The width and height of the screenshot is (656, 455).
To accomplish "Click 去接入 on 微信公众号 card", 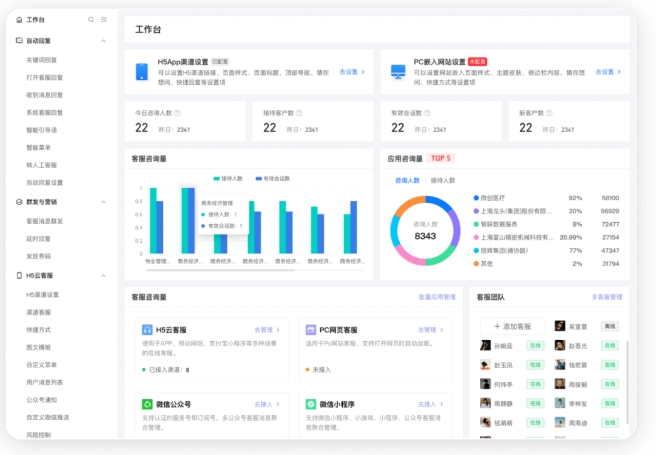I will tap(264, 404).
